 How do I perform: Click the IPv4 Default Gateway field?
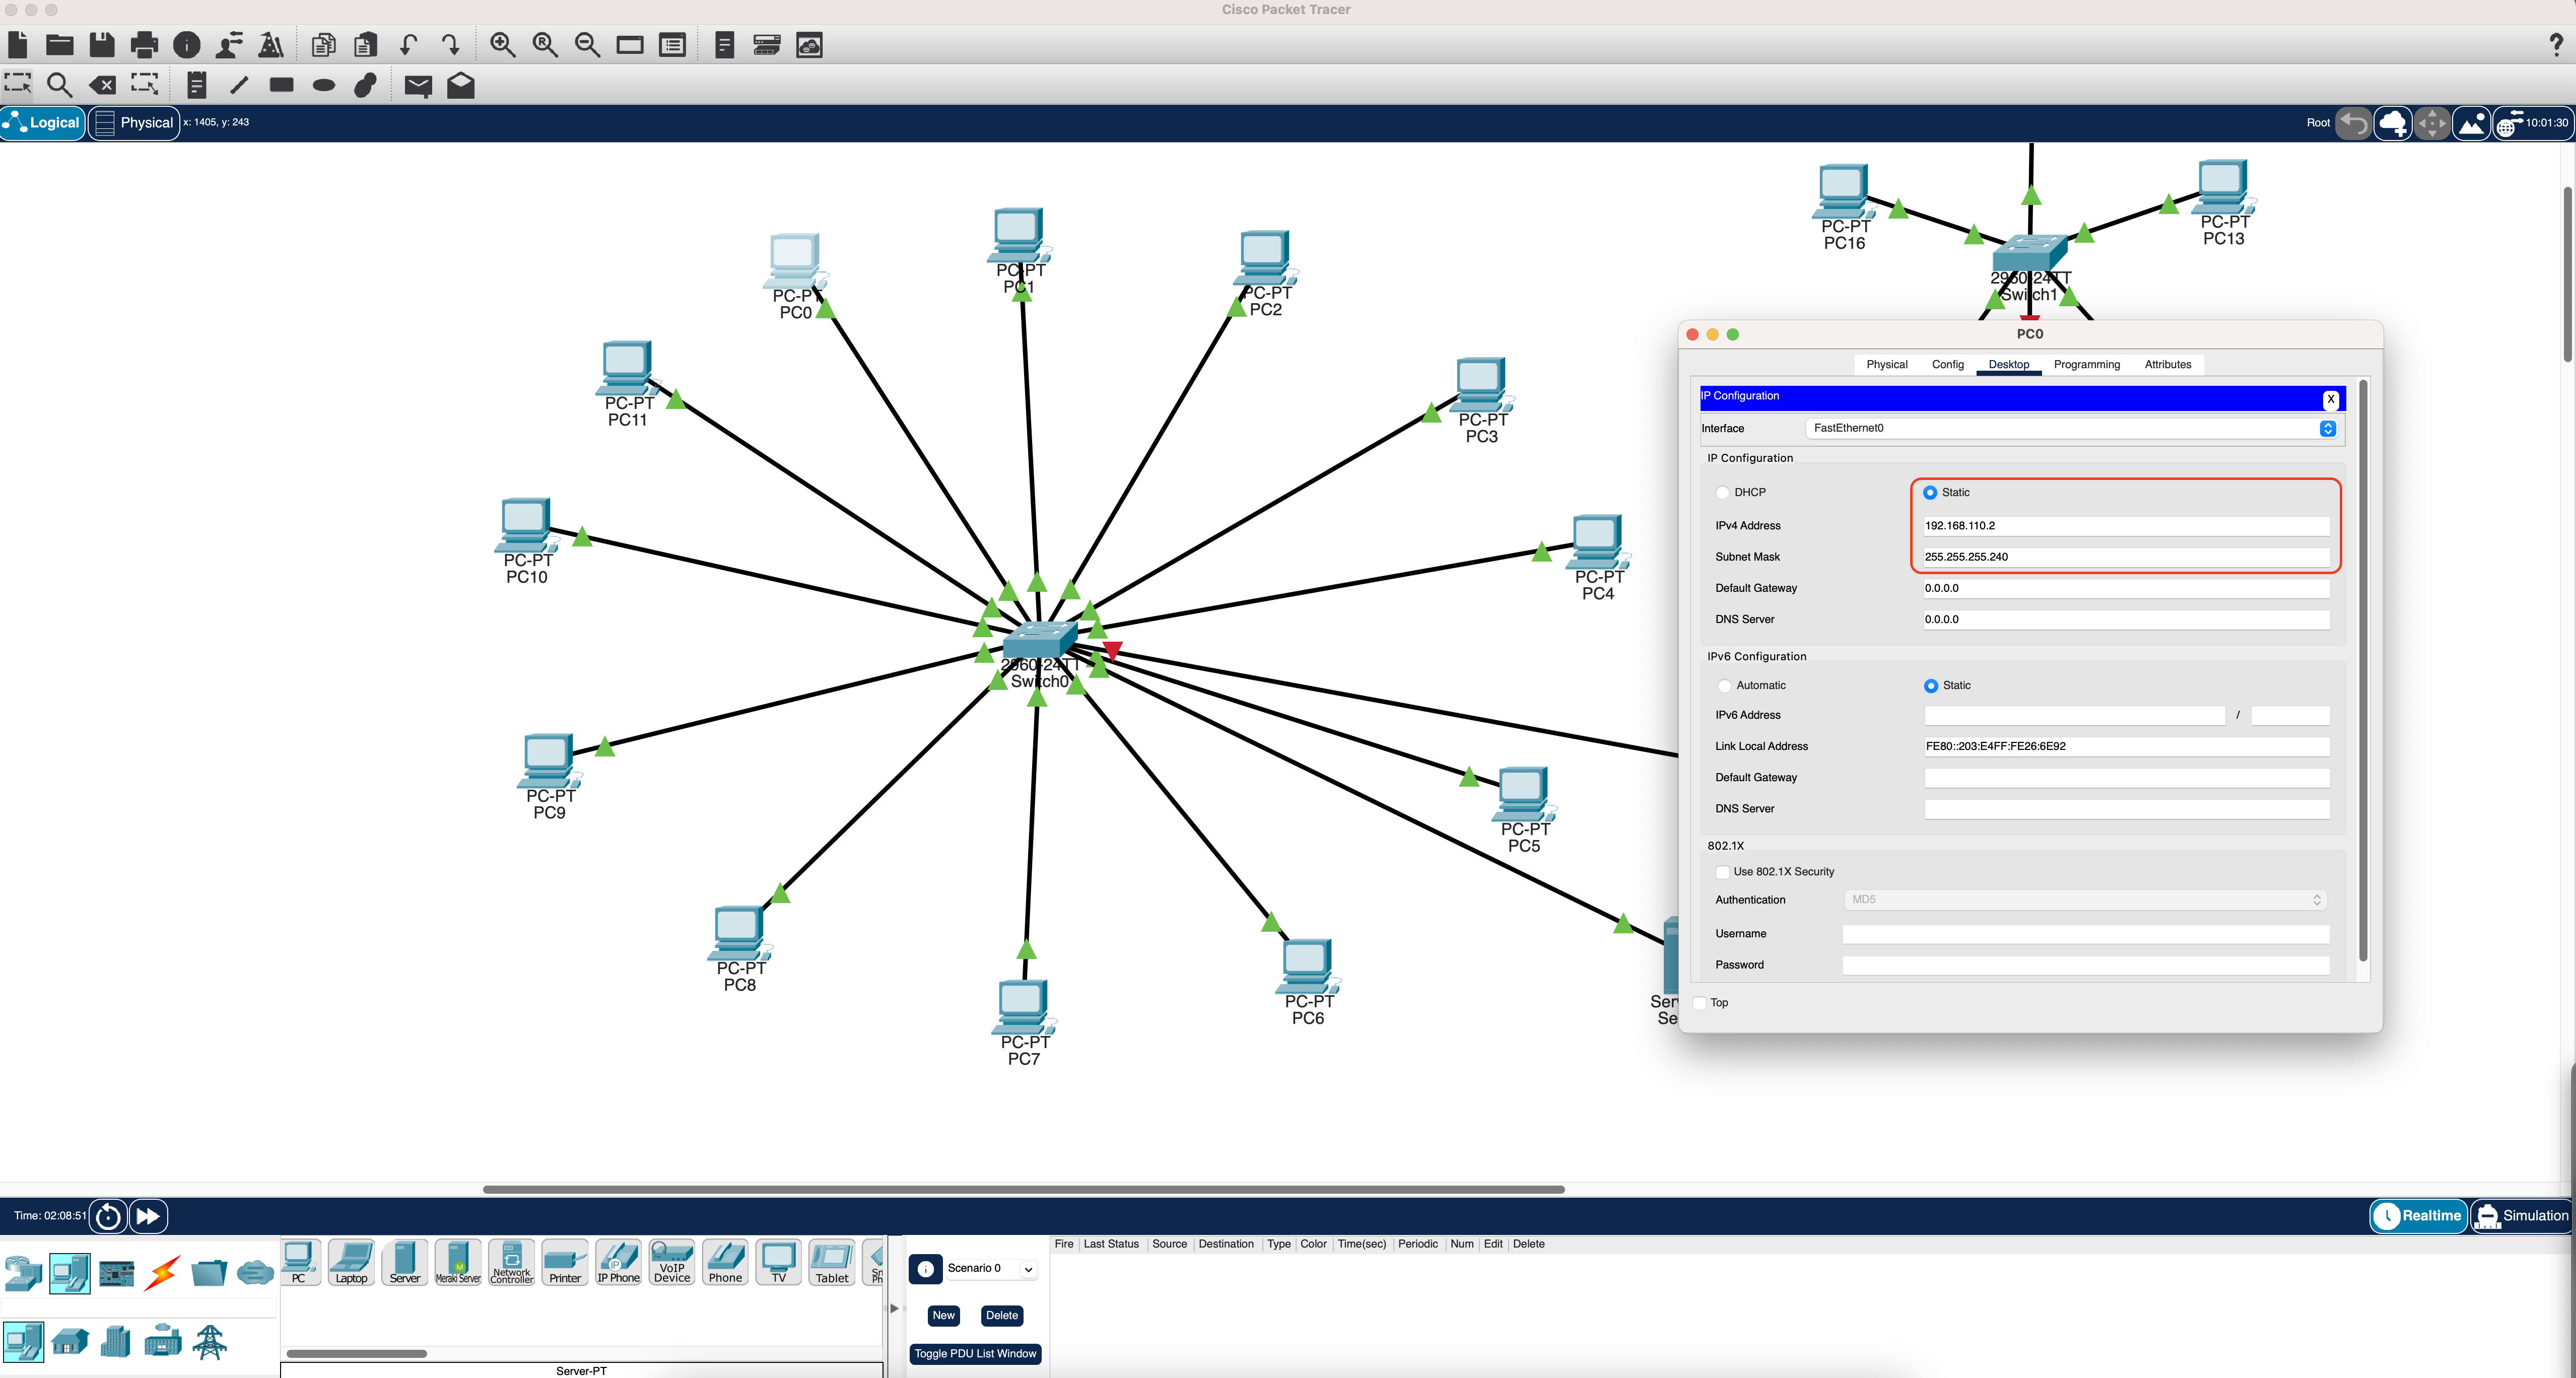(x=2126, y=588)
